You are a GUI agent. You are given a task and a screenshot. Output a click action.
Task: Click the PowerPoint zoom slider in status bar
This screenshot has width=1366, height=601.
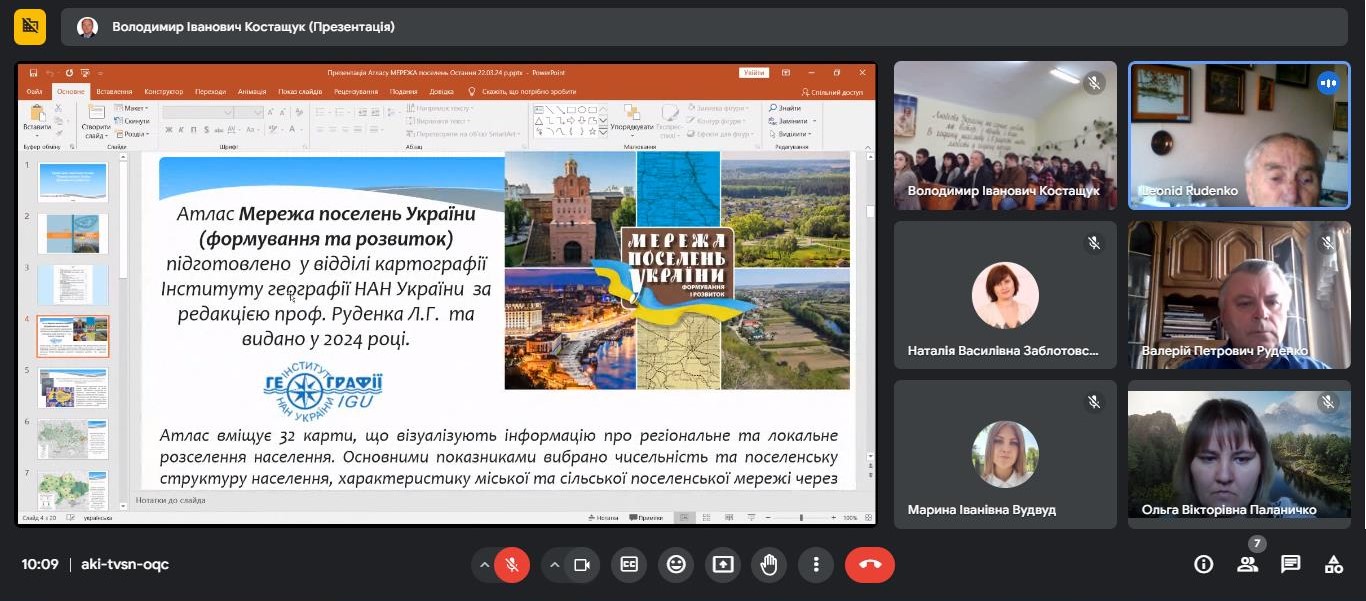tap(801, 518)
